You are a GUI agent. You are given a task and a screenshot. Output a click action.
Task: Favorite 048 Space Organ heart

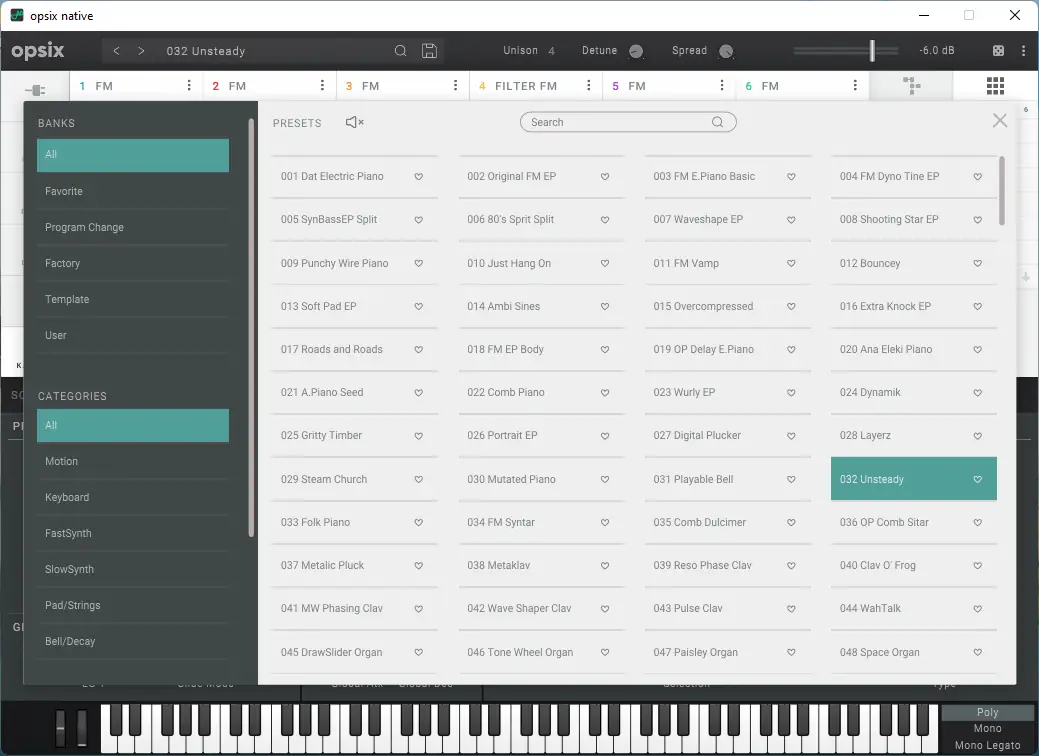(x=977, y=653)
